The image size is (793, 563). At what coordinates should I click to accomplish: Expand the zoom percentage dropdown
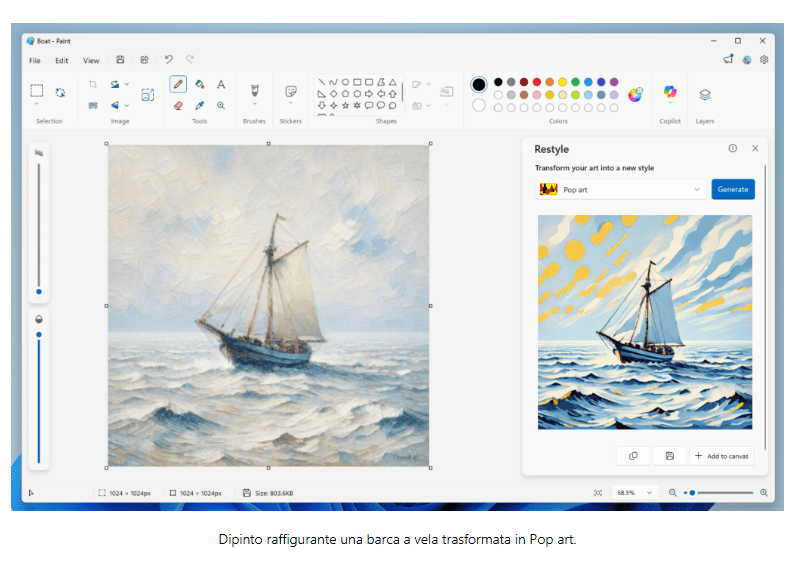[648, 493]
